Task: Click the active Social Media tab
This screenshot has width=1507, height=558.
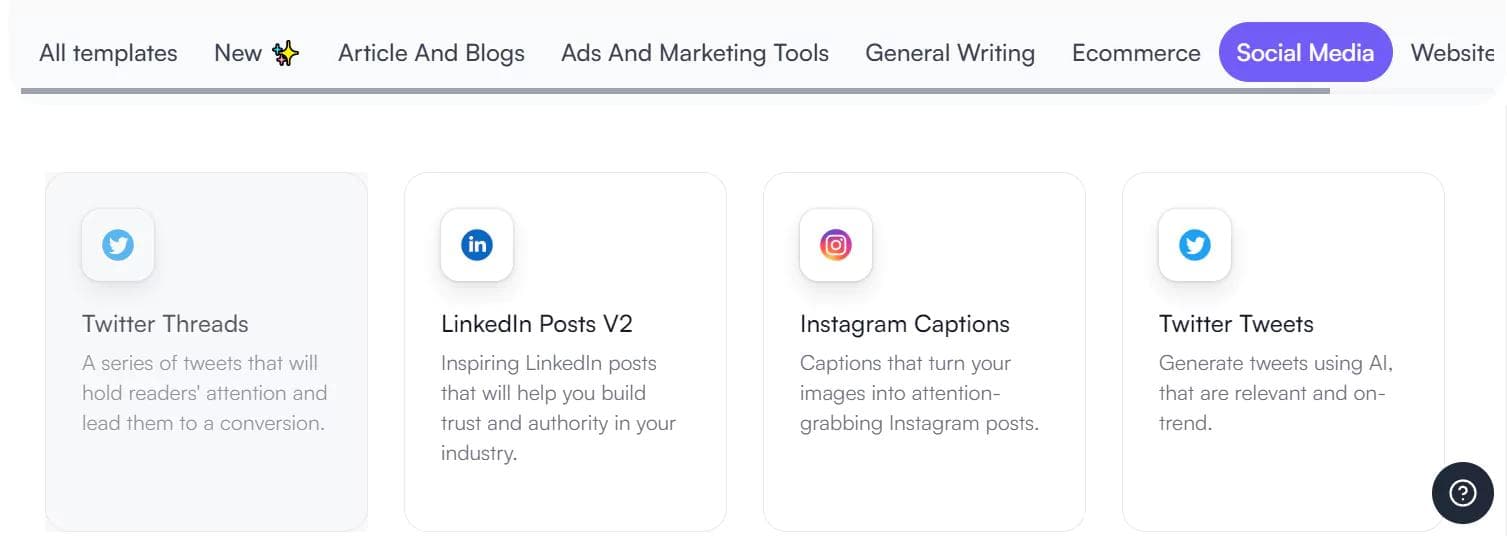Action: coord(1305,52)
